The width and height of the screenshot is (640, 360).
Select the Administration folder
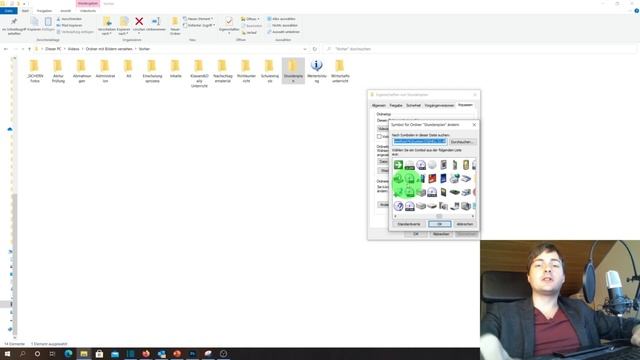point(105,70)
